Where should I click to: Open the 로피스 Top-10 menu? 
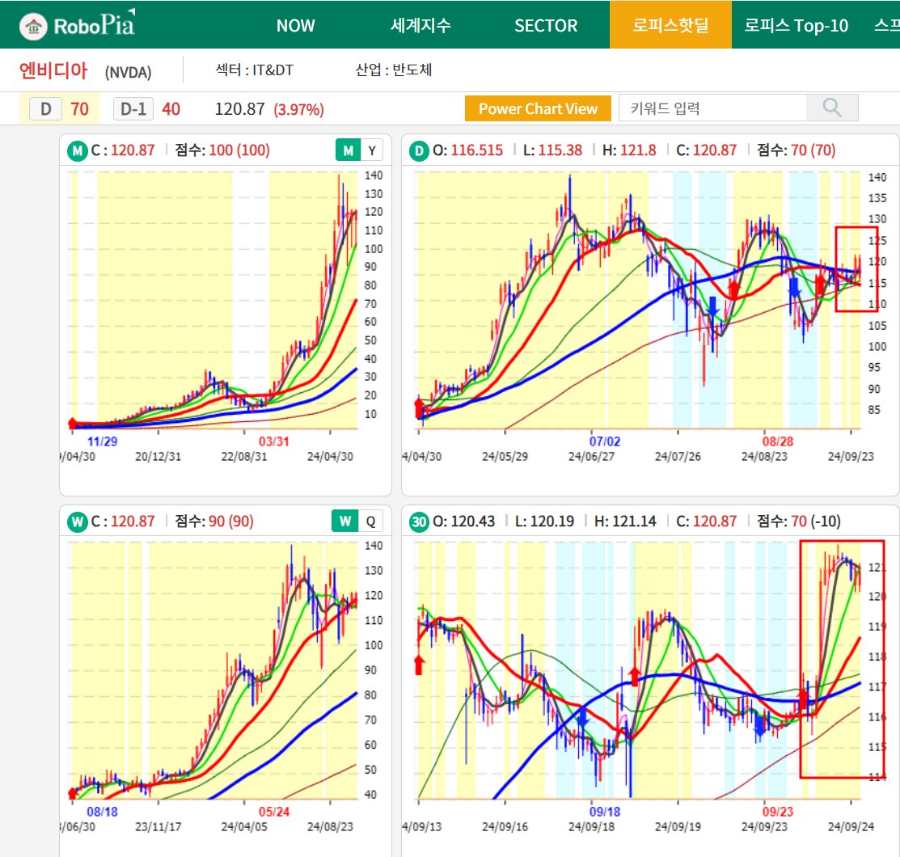796,26
